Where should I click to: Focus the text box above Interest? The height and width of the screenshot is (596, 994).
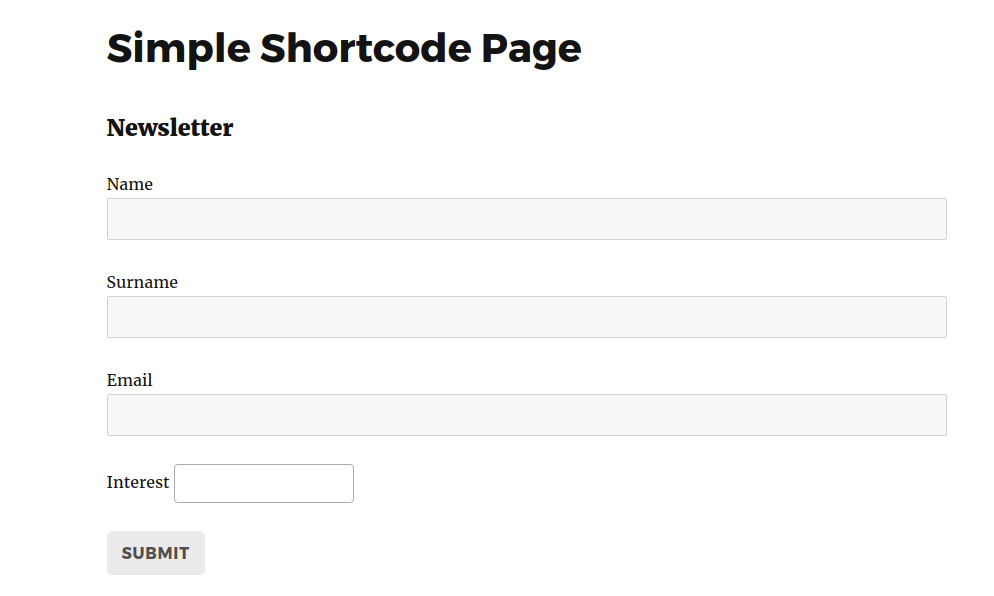click(526, 415)
